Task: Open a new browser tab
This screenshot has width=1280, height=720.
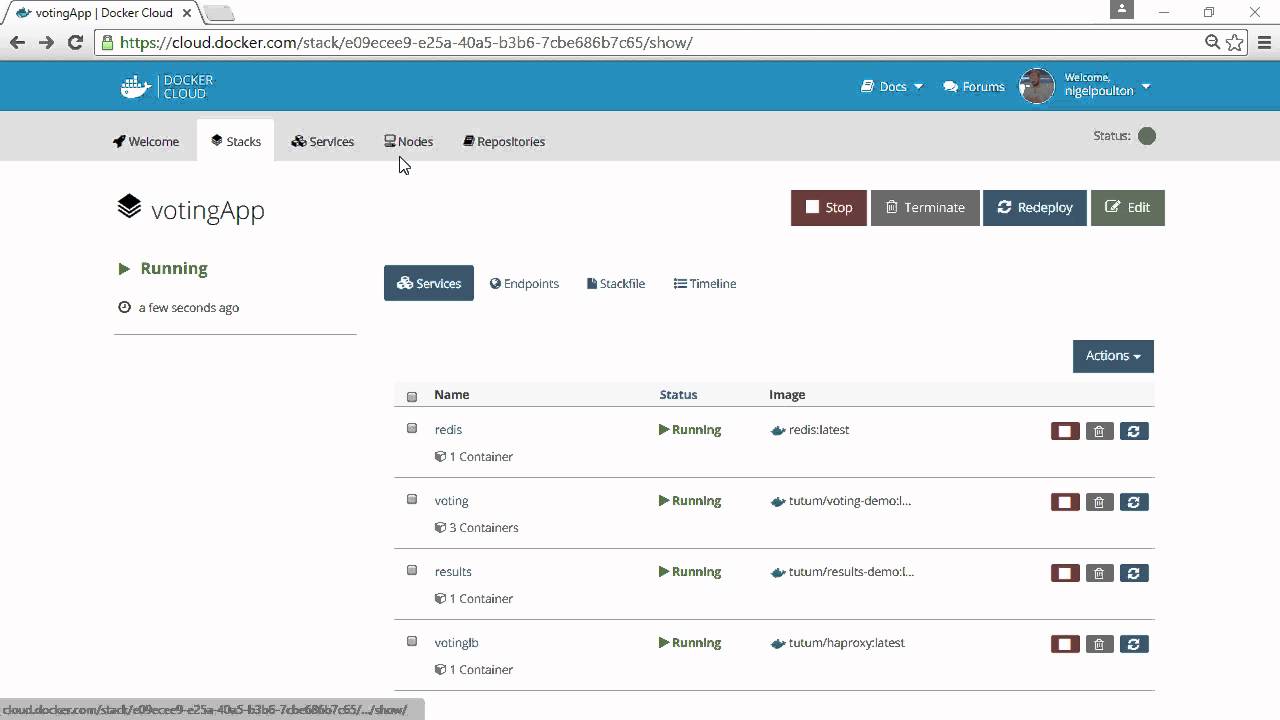Action: pos(219,13)
